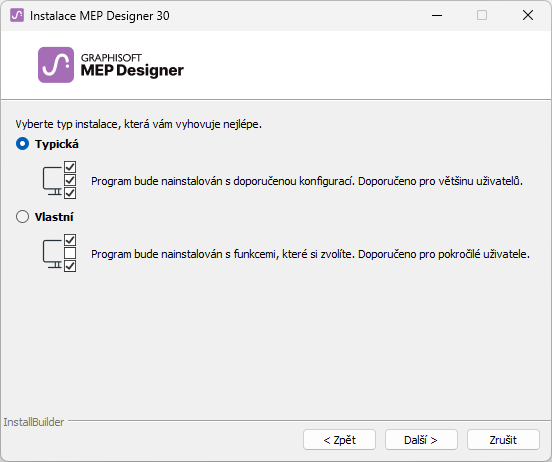Click the bold Typická label
The width and height of the screenshot is (552, 462).
57,144
